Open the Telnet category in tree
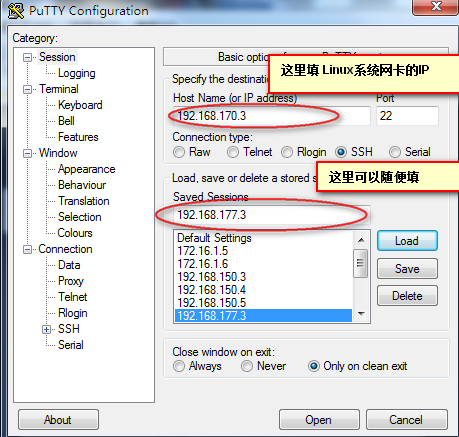459x437 pixels. [73, 297]
